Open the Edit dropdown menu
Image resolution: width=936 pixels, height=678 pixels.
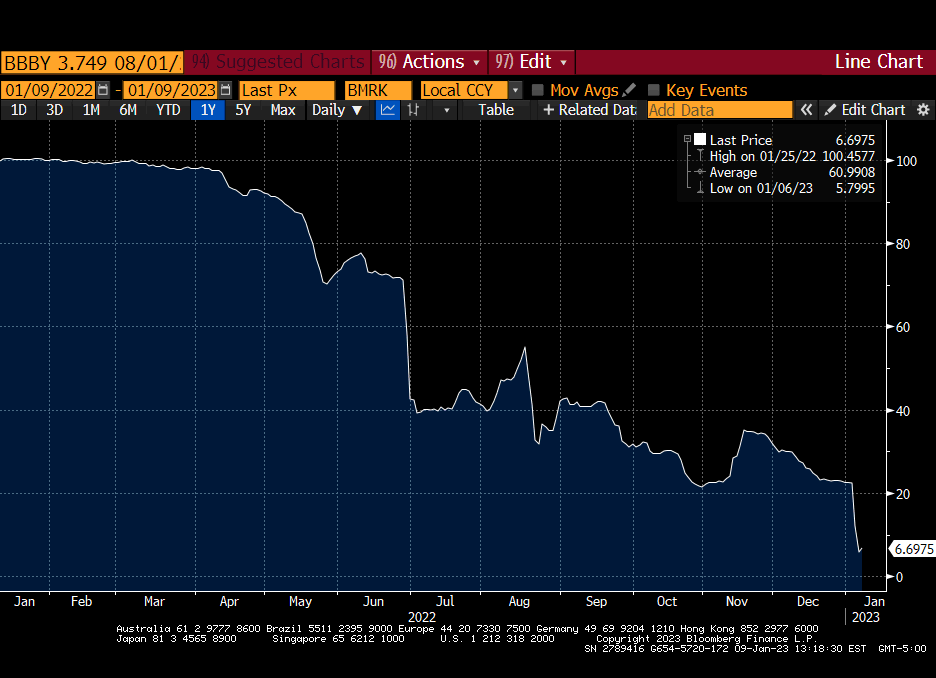[x=531, y=61]
